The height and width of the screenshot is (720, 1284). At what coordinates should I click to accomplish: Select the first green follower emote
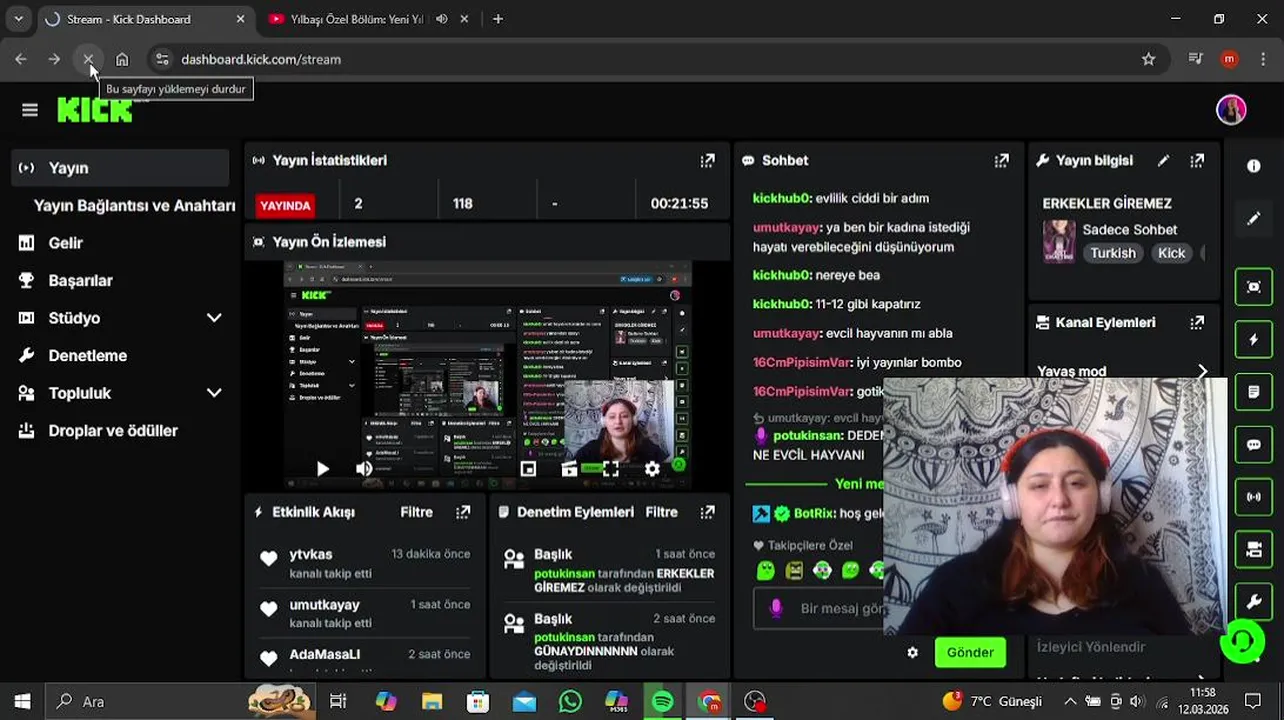[x=766, y=570]
